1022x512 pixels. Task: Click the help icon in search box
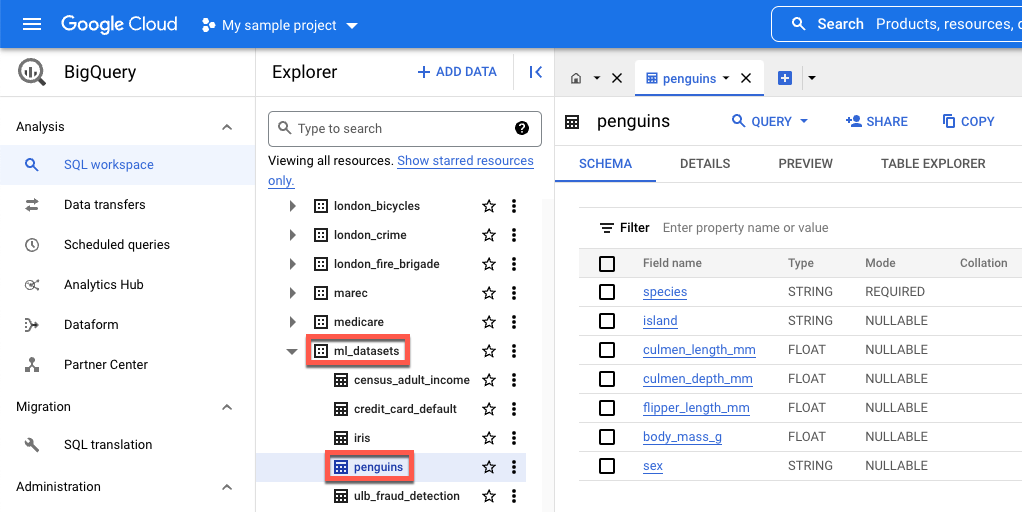(522, 128)
